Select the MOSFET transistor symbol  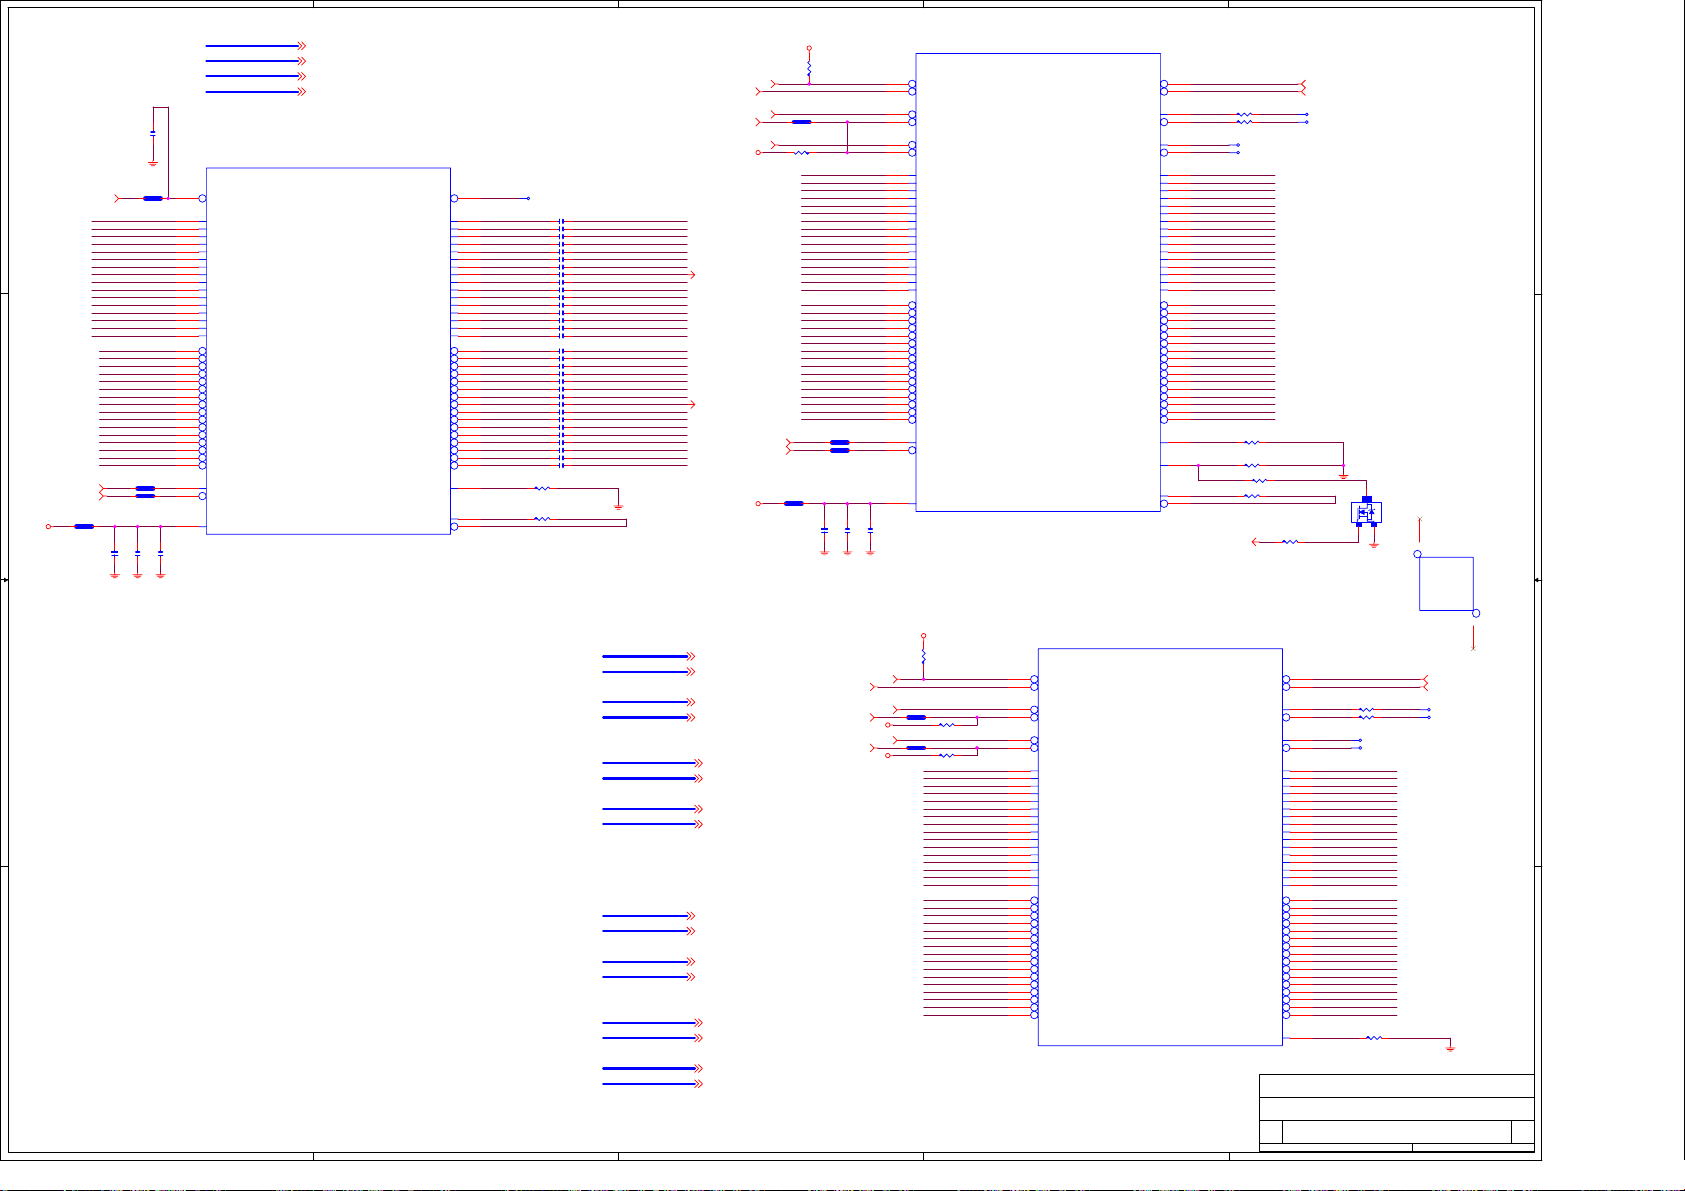click(x=1366, y=511)
